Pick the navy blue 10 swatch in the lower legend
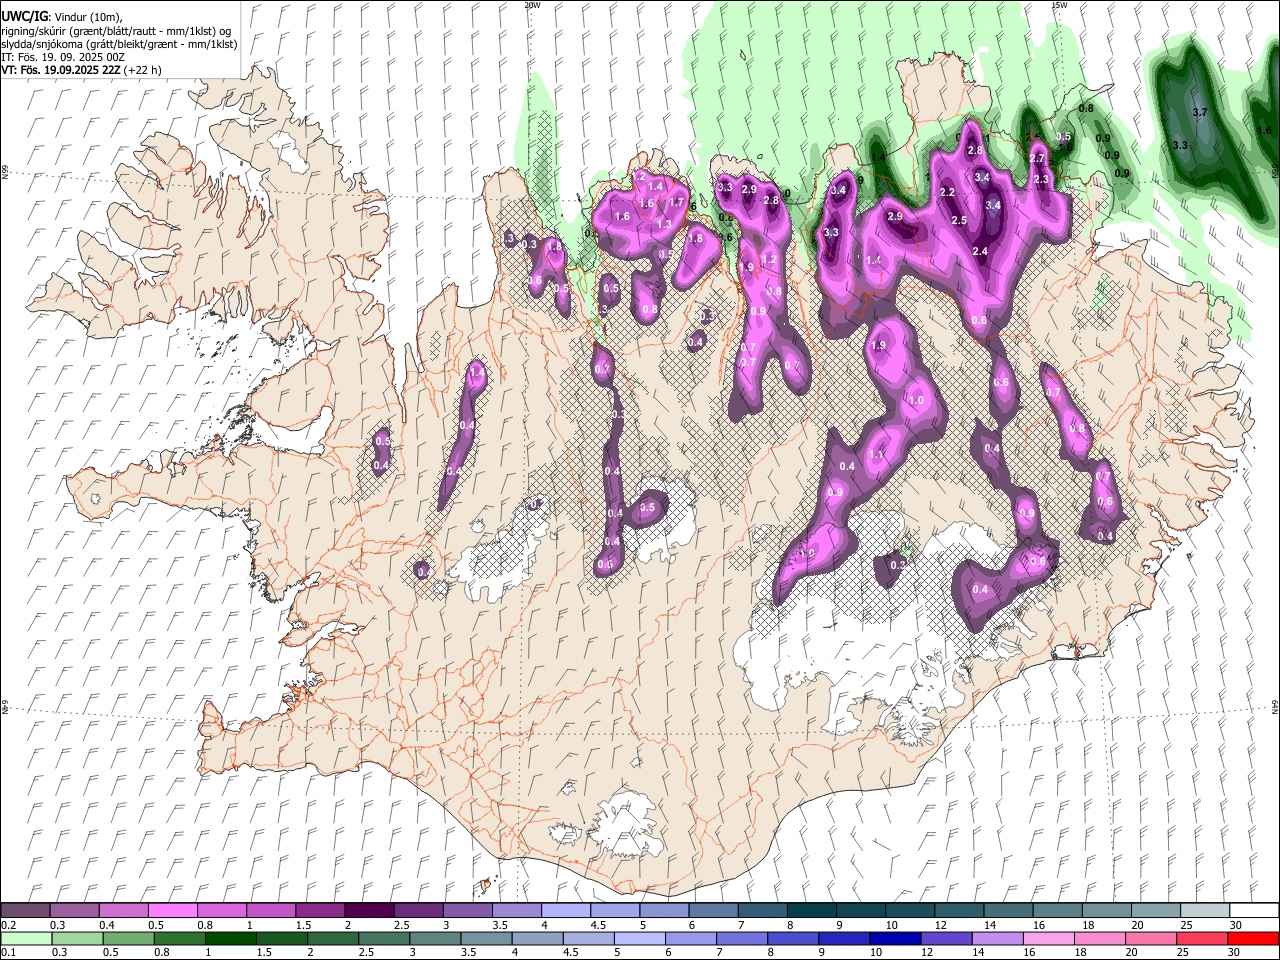 [x=895, y=938]
